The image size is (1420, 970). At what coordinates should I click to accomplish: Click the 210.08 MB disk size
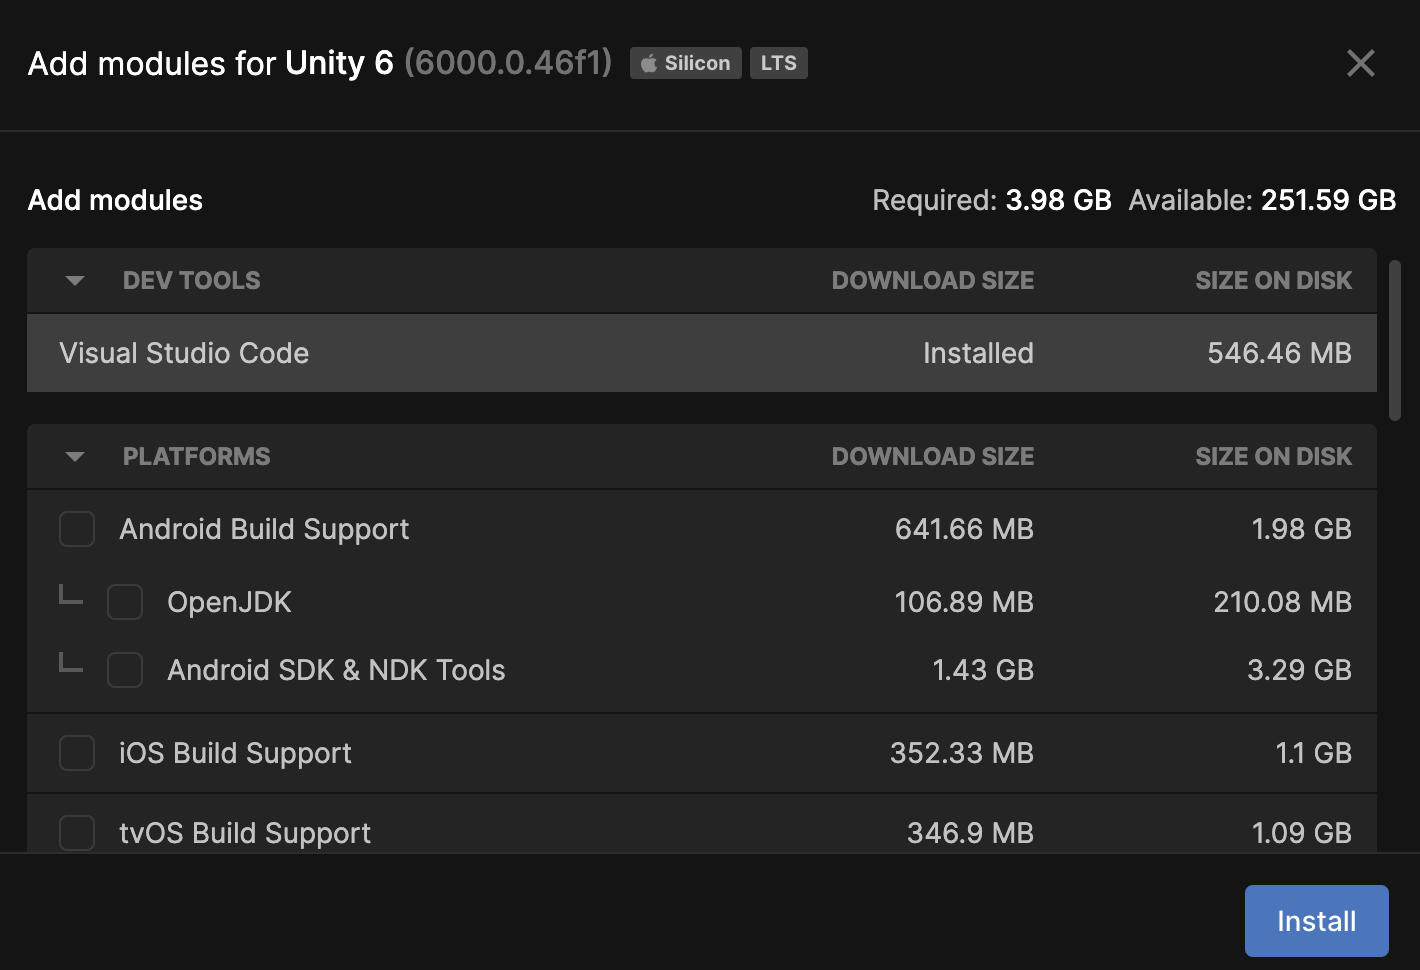[1282, 602]
